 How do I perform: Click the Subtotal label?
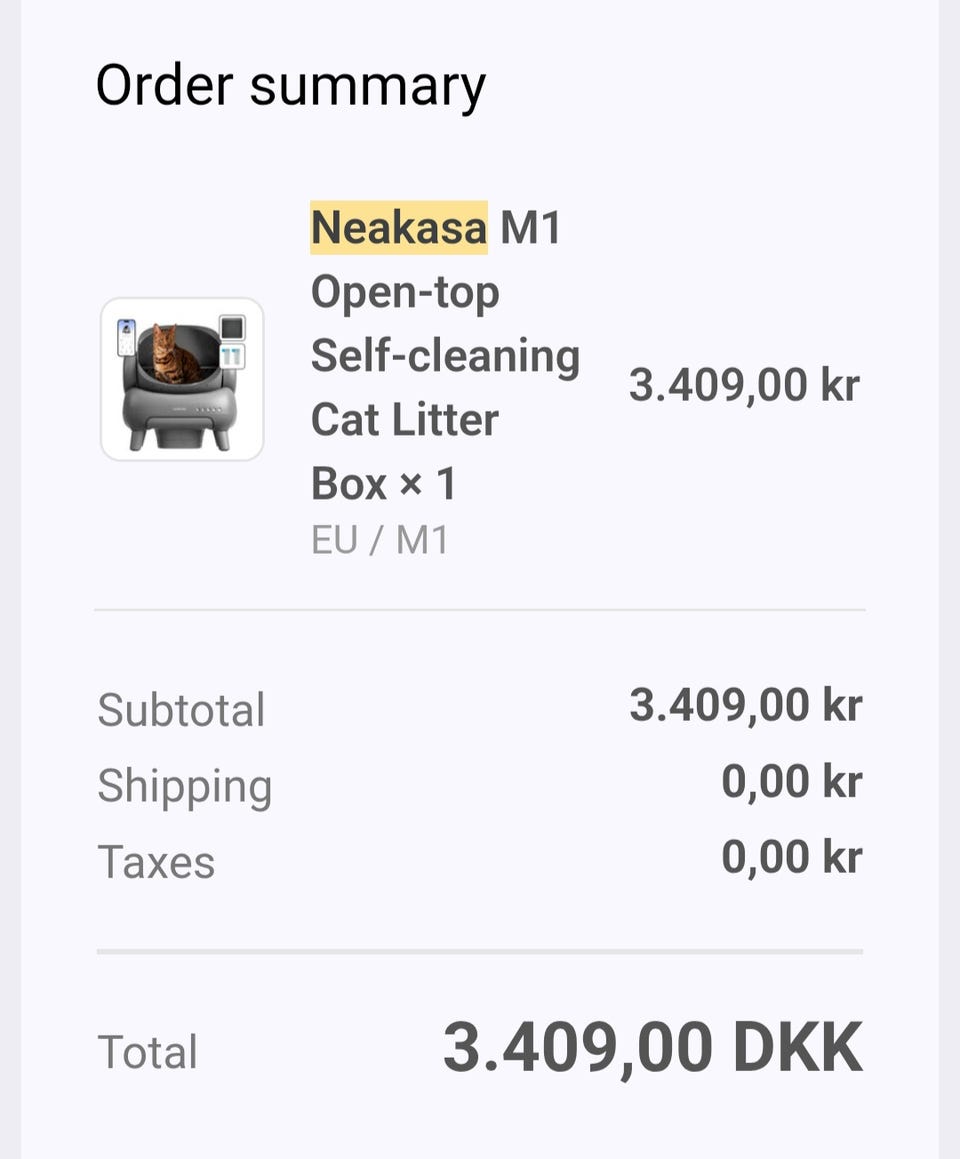tap(181, 710)
